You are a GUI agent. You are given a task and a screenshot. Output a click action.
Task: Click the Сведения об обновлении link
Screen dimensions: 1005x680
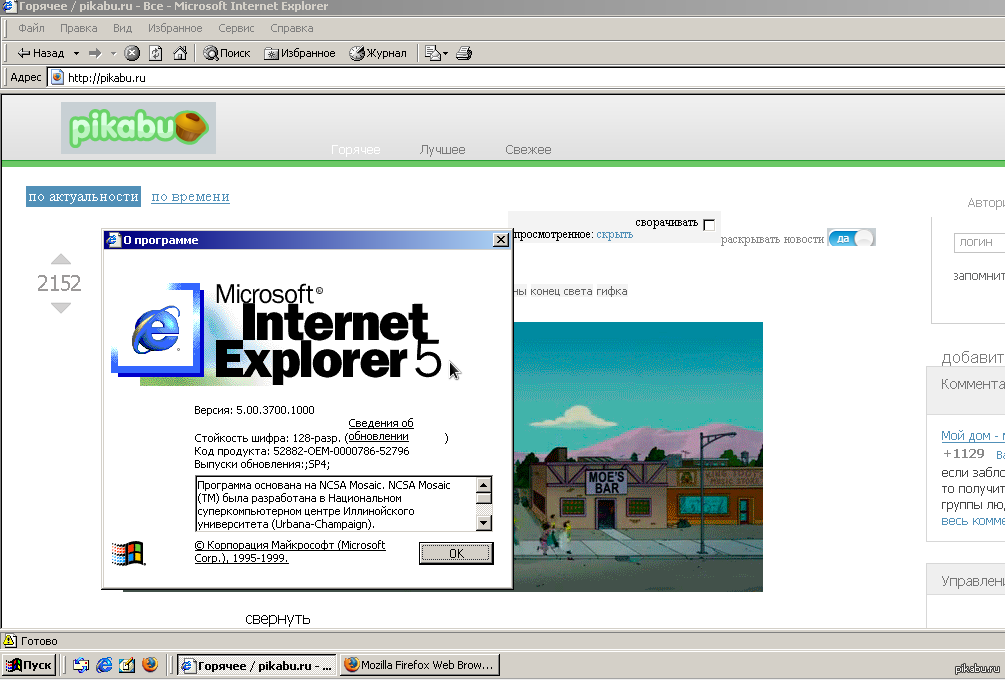[x=381, y=429]
